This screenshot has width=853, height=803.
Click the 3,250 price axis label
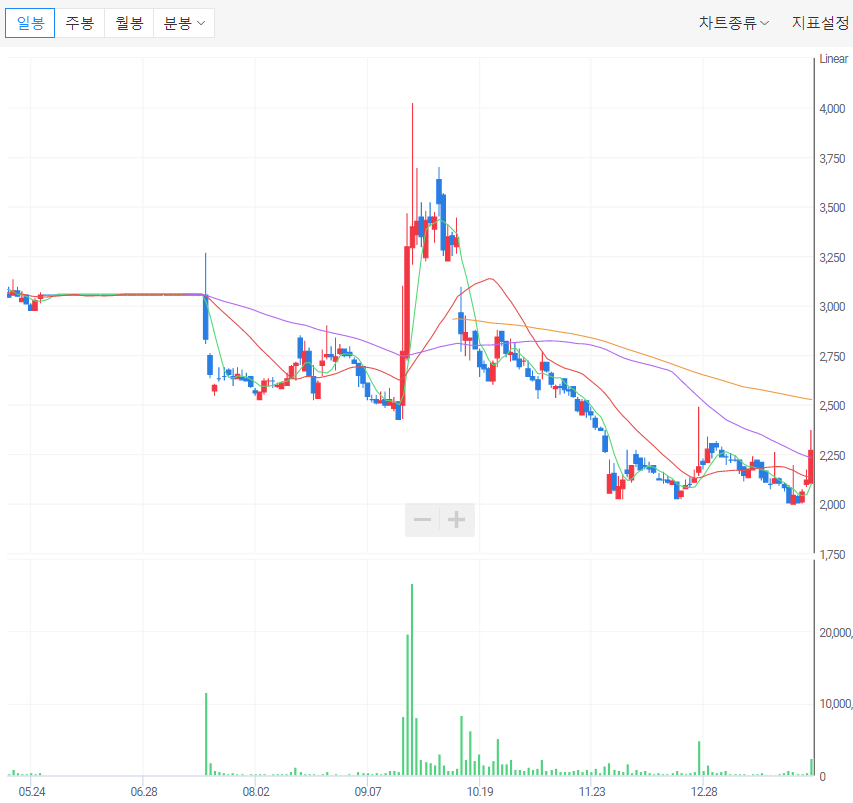pyautogui.click(x=832, y=257)
